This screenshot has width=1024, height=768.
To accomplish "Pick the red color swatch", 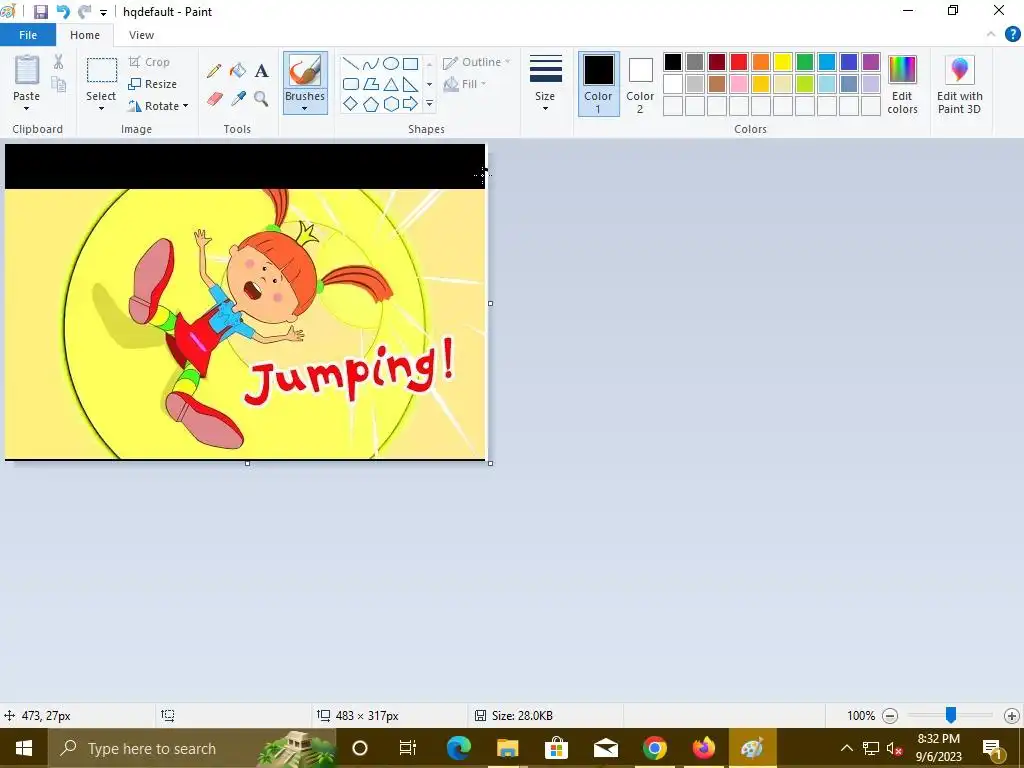I will (739, 62).
